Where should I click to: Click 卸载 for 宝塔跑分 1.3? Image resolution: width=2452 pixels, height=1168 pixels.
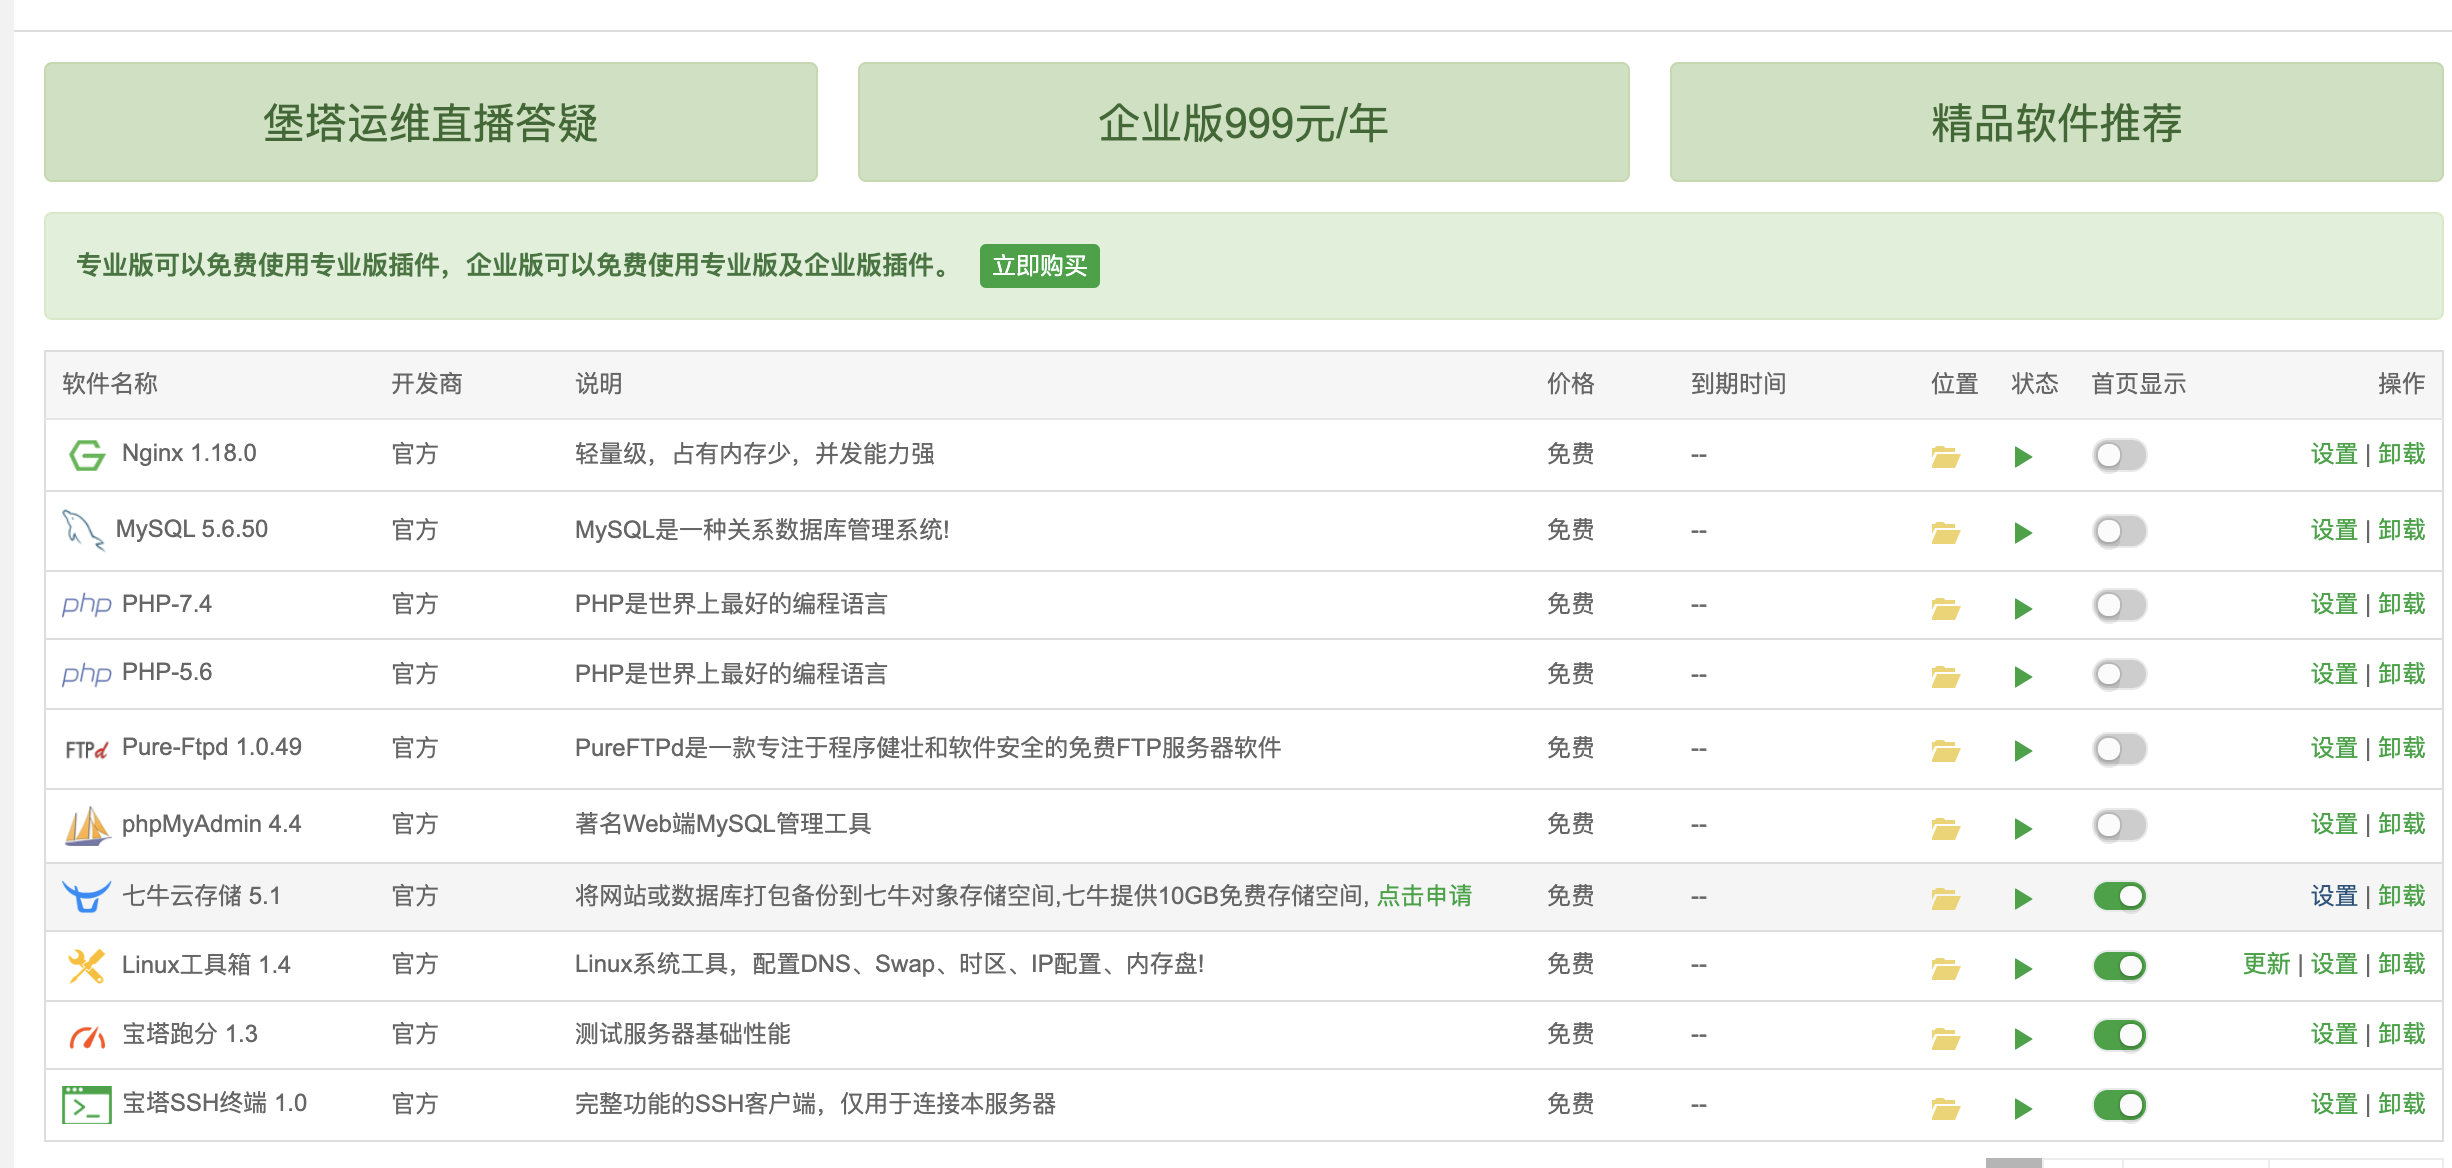click(x=2402, y=1034)
